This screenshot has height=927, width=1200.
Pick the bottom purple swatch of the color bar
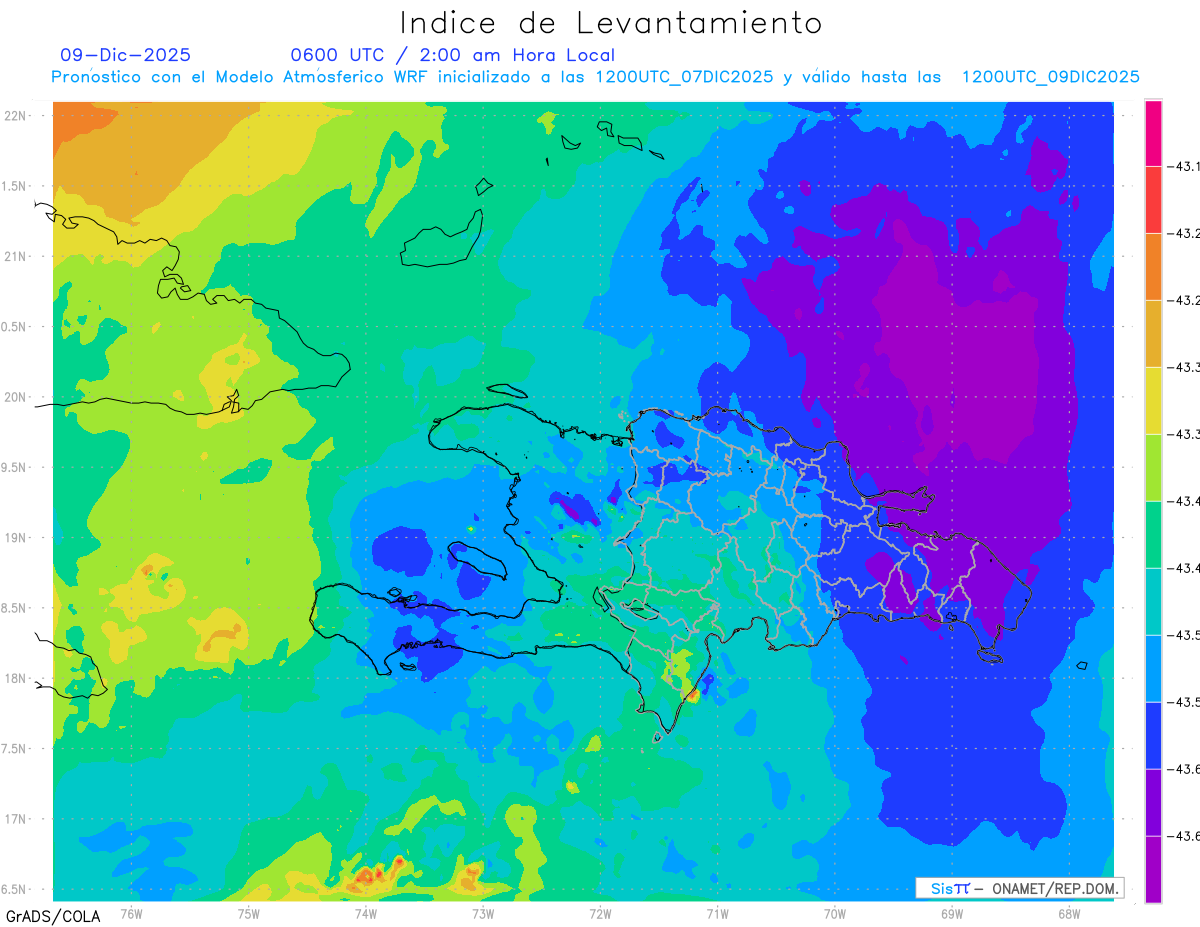click(1153, 870)
